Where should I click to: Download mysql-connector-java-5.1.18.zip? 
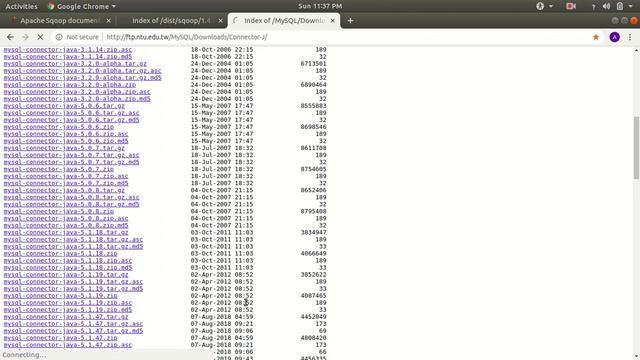[60, 253]
